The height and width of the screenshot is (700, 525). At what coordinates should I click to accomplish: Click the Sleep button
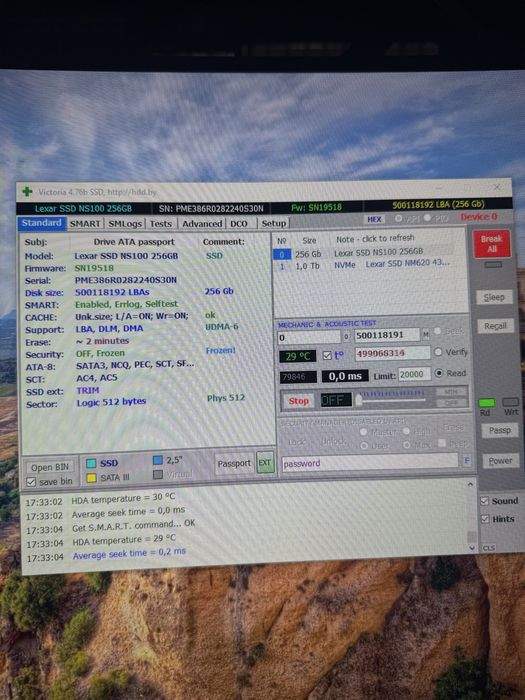click(x=494, y=297)
